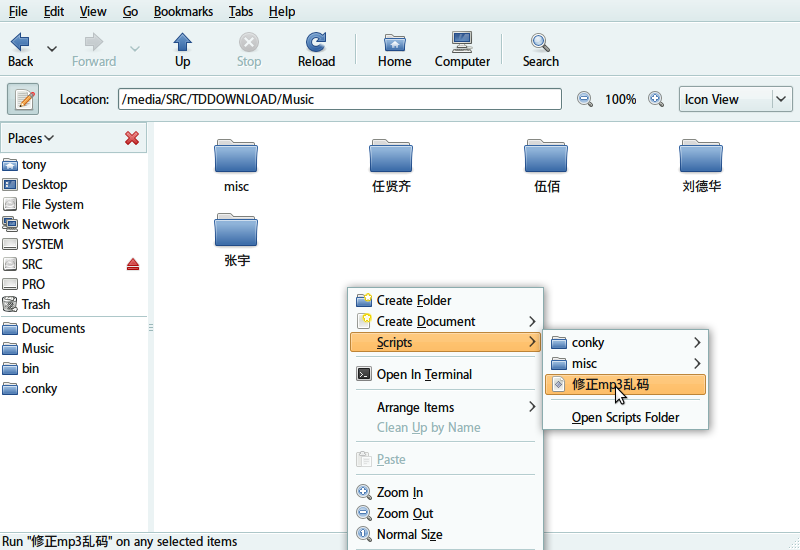800x550 pixels.
Task: Open .conky bookmark in sidebar
Action: coord(73,388)
